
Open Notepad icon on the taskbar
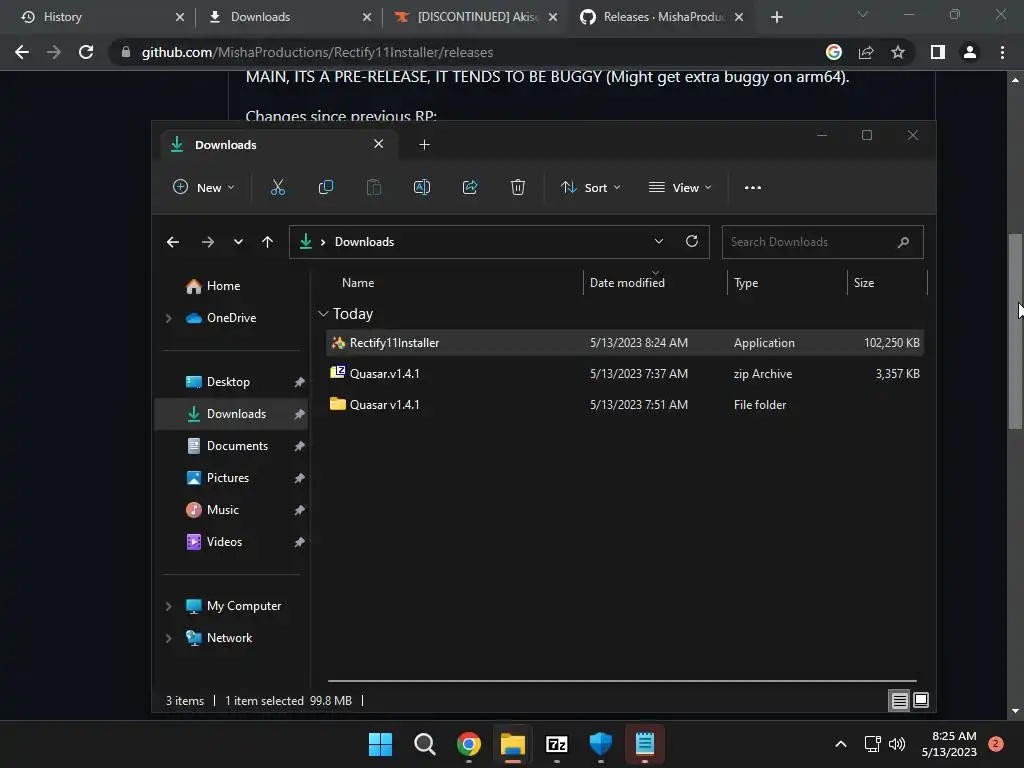pos(645,744)
